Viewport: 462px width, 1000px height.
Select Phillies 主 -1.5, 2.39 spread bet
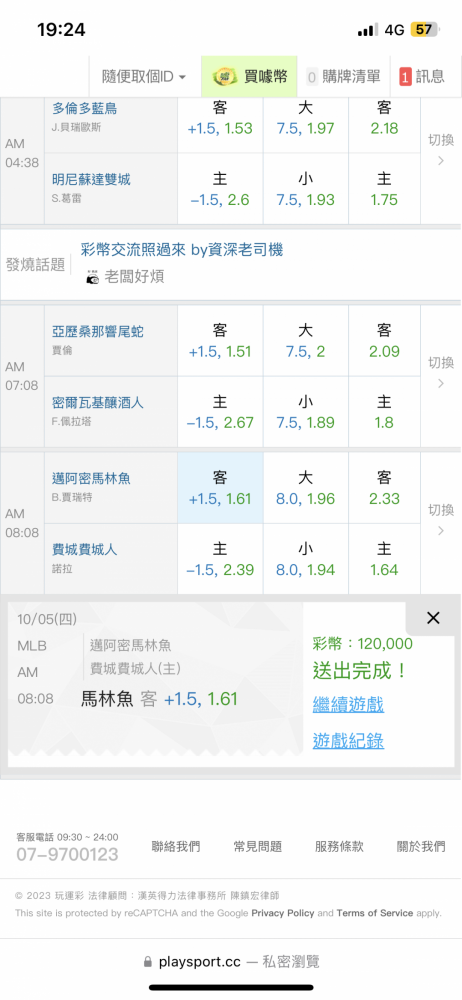point(220,559)
